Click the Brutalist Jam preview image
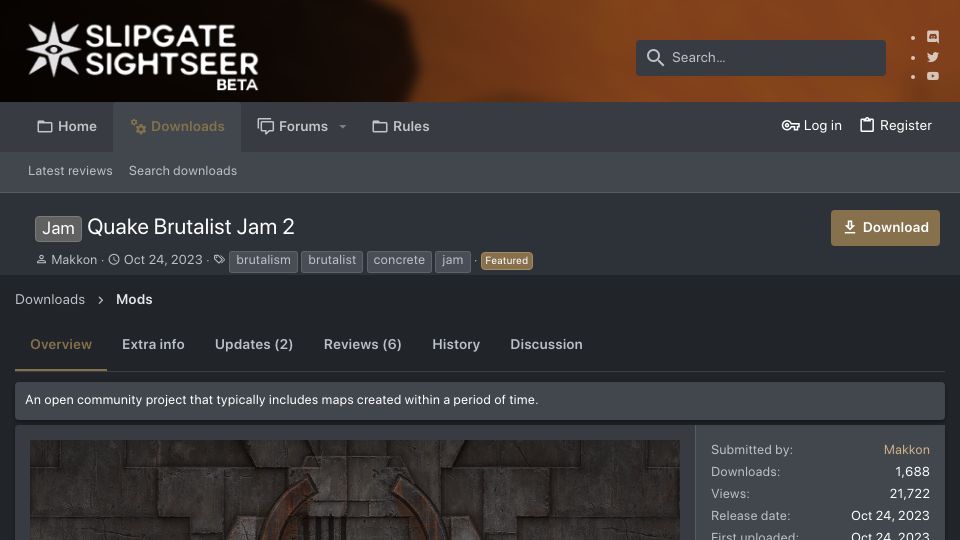 354,490
